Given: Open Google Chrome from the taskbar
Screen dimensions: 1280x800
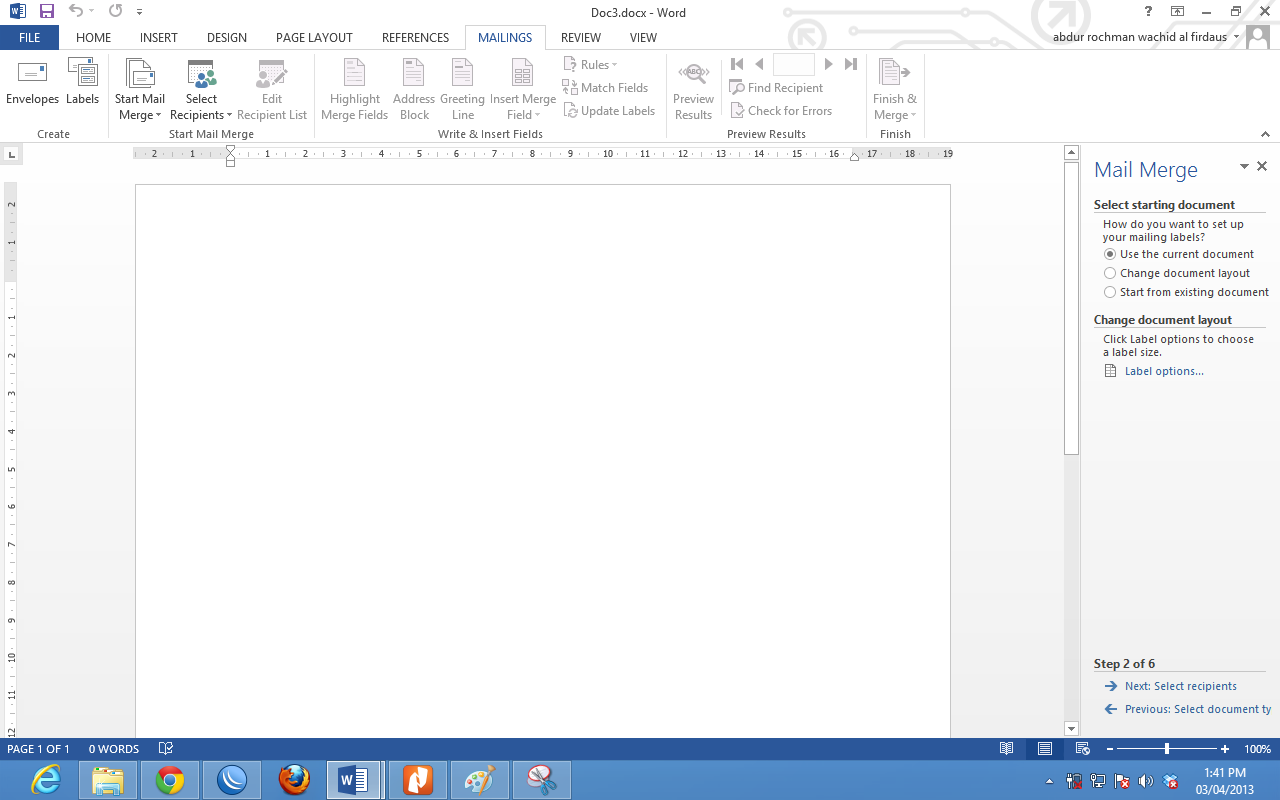Looking at the screenshot, I should pyautogui.click(x=170, y=780).
